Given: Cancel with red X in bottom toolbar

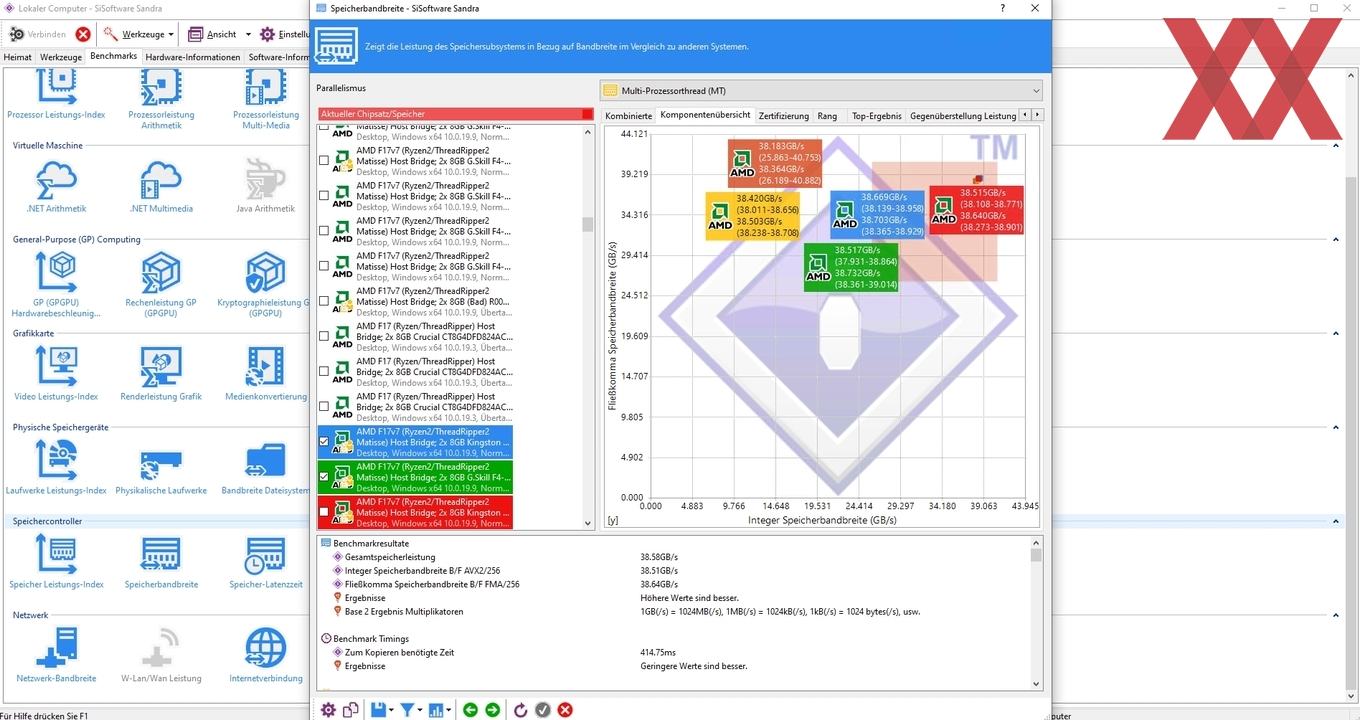Looking at the screenshot, I should click(565, 710).
